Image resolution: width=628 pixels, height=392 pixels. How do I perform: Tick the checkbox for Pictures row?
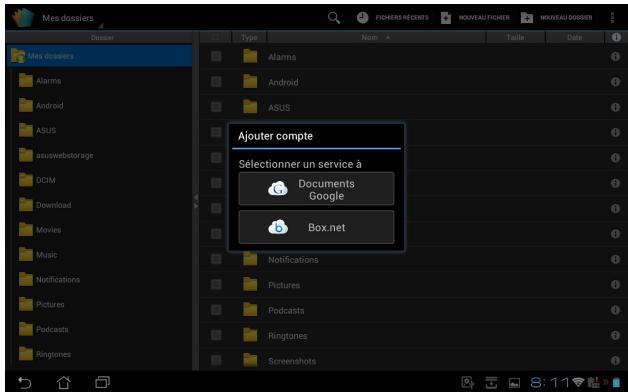[x=216, y=284]
